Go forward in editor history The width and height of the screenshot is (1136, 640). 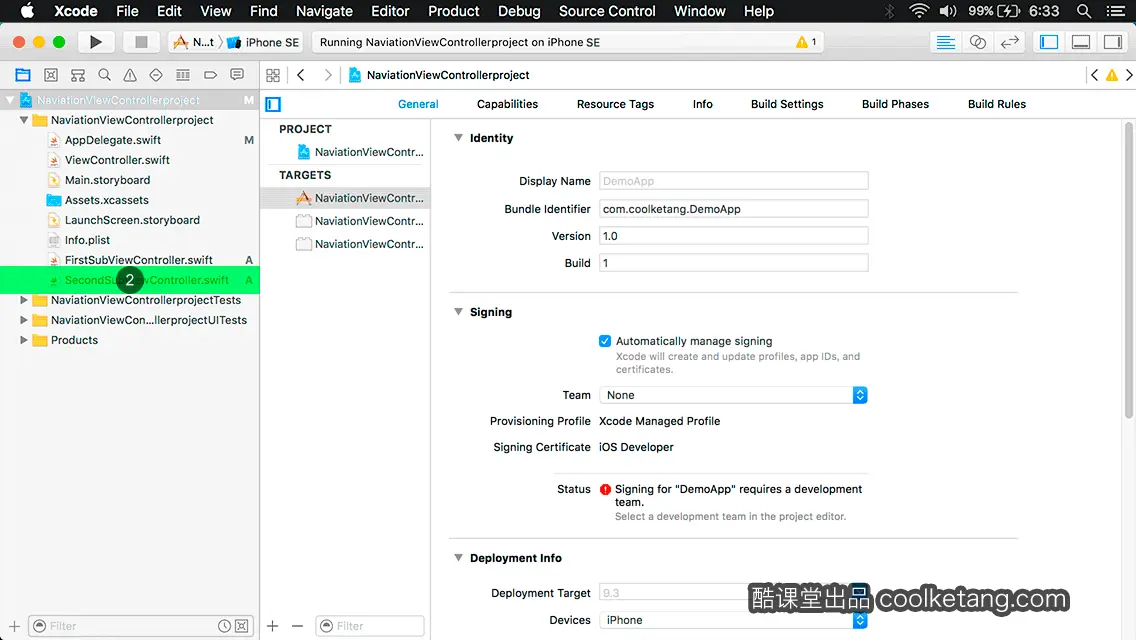click(327, 75)
